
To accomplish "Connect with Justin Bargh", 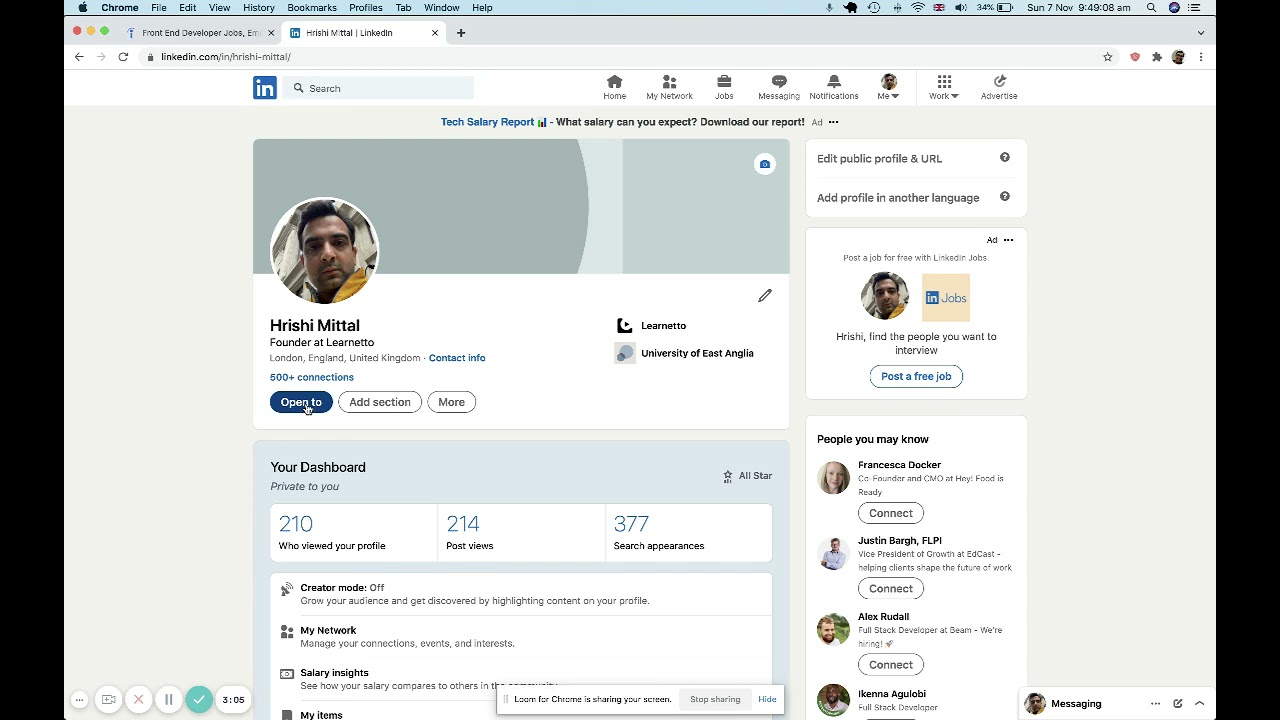I will [x=891, y=589].
